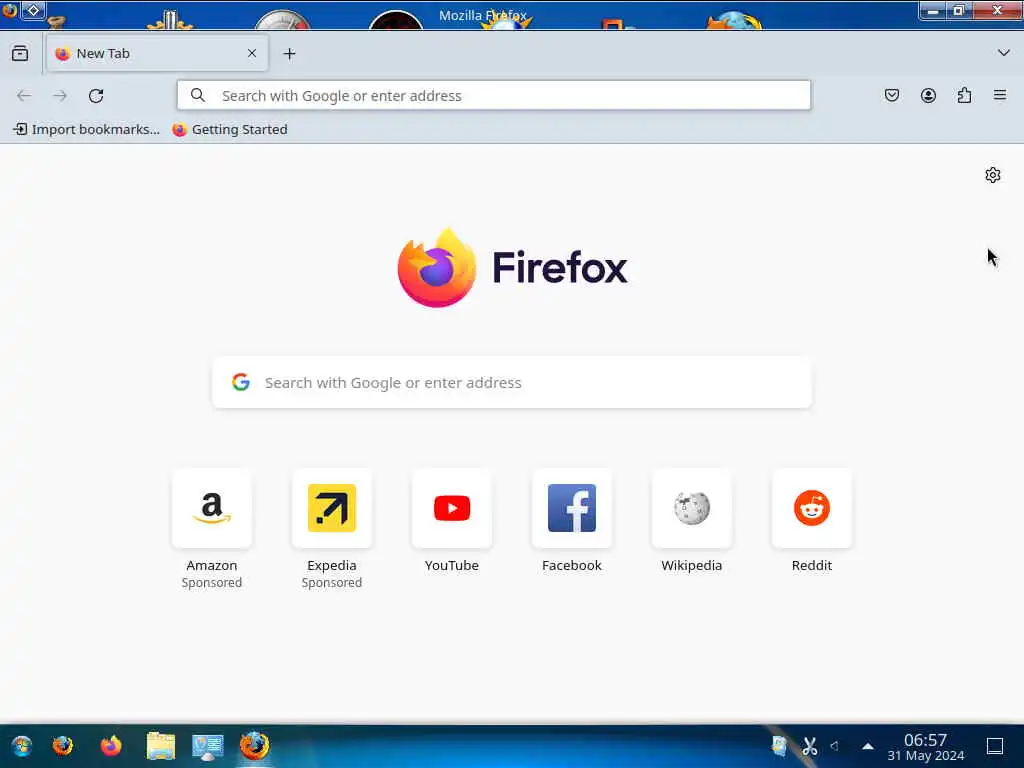Open a new tab with the plus button
Viewport: 1024px width, 768px height.
click(x=289, y=54)
